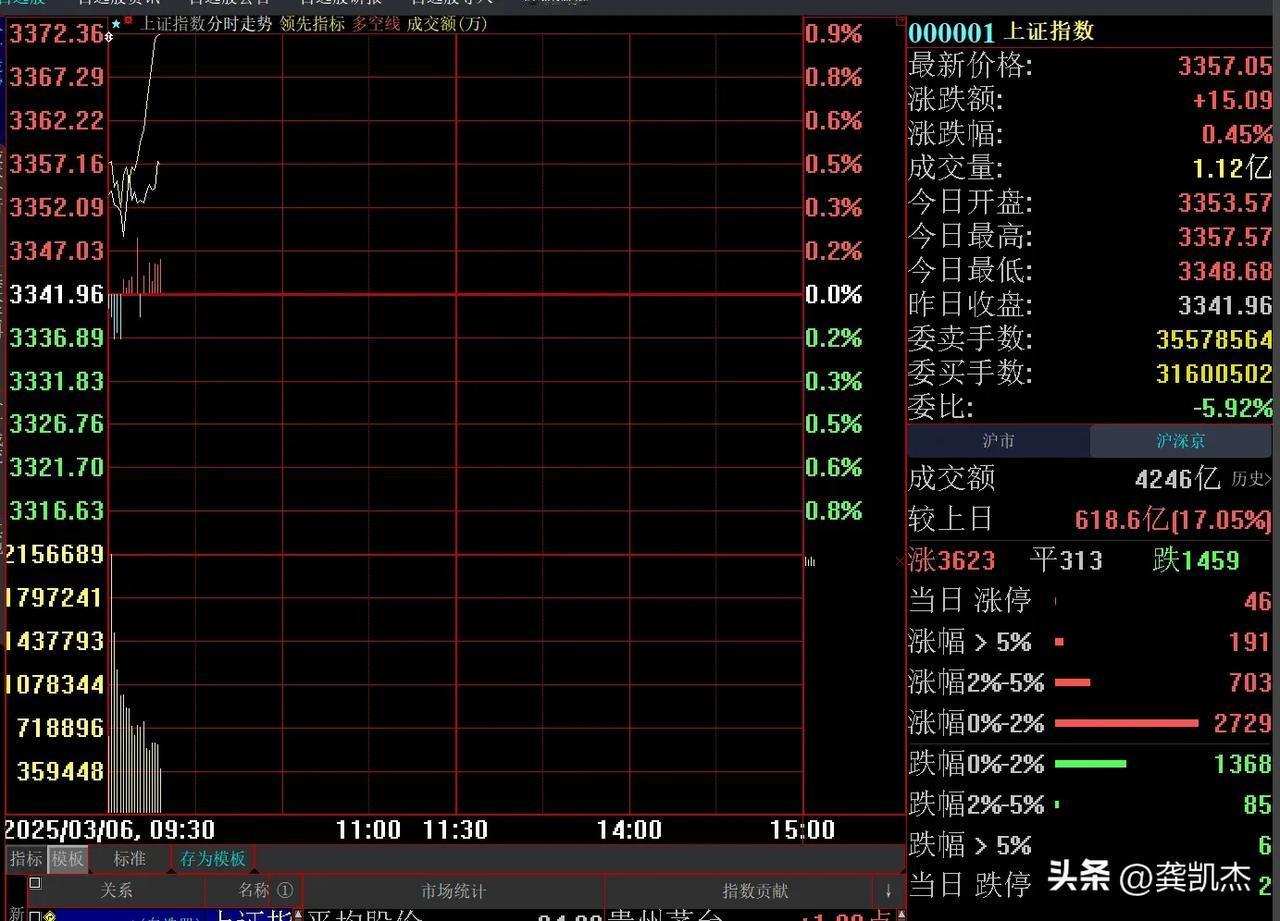Click the 存为模板 button
The width and height of the screenshot is (1280, 921).
(x=213, y=858)
